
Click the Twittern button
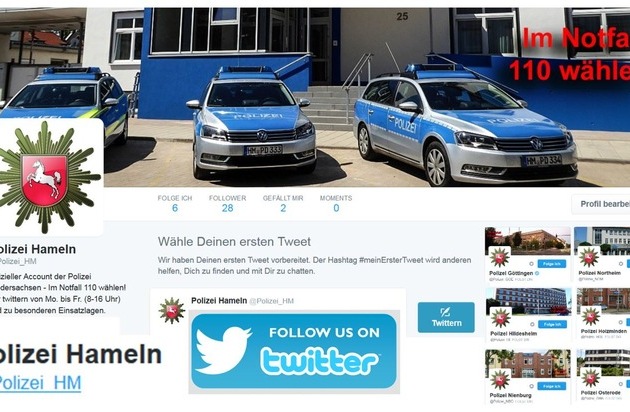[x=446, y=317]
